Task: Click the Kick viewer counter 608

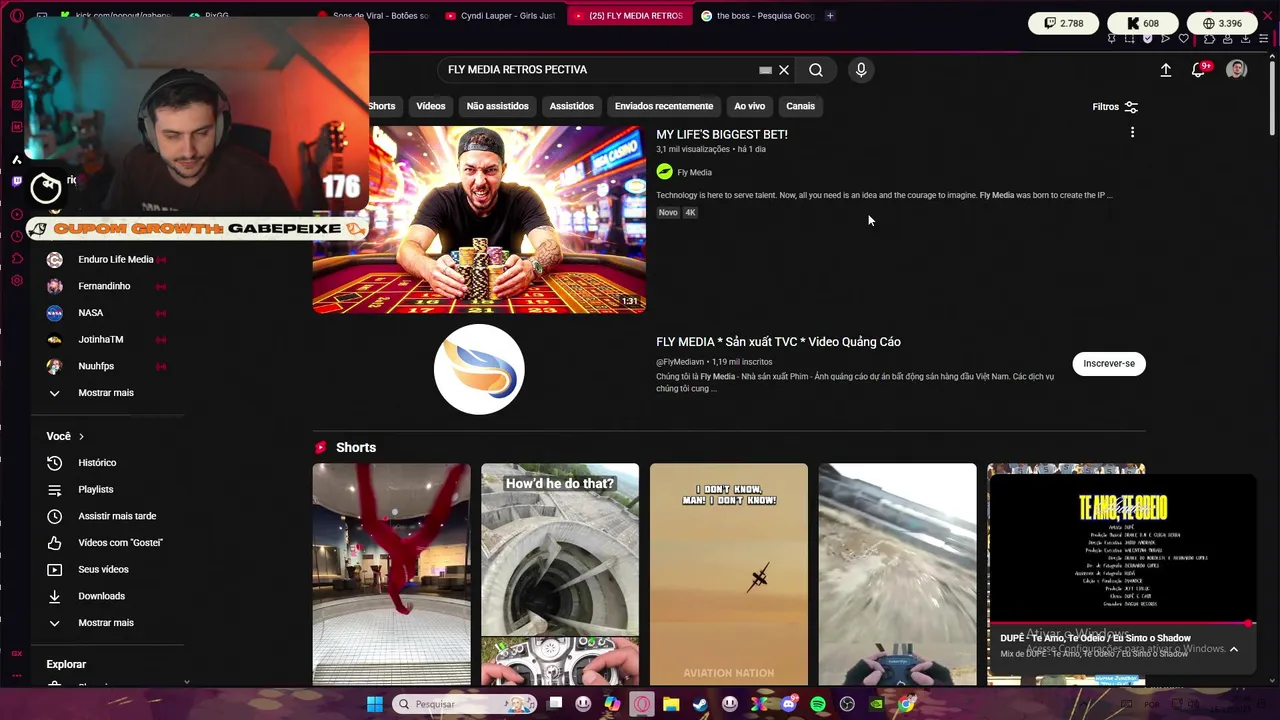Action: click(x=1143, y=23)
